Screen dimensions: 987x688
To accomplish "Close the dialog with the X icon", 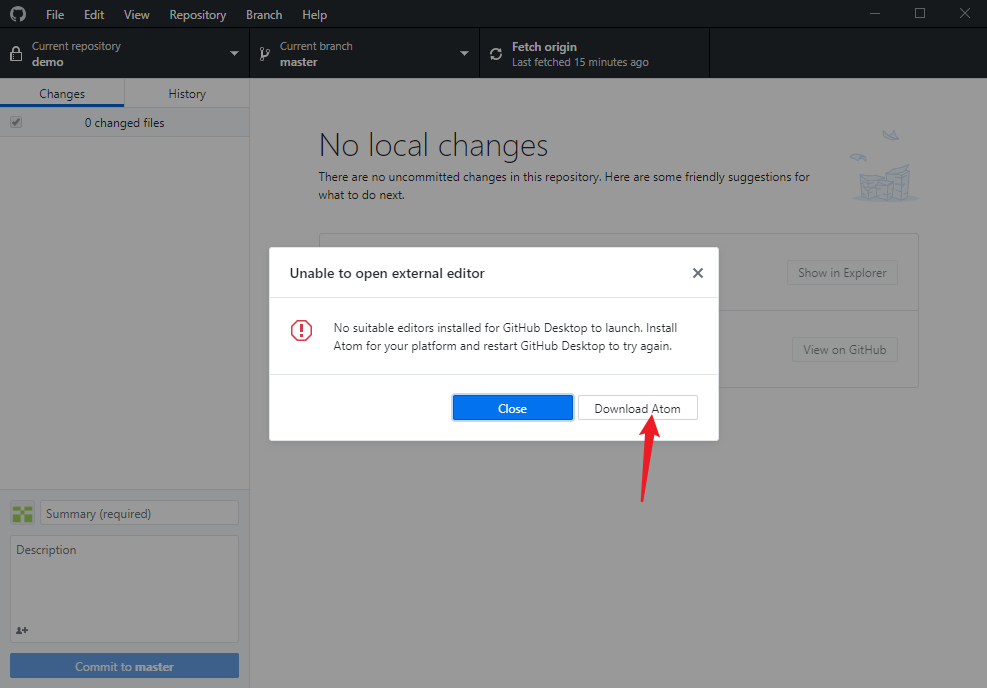I will click(697, 273).
